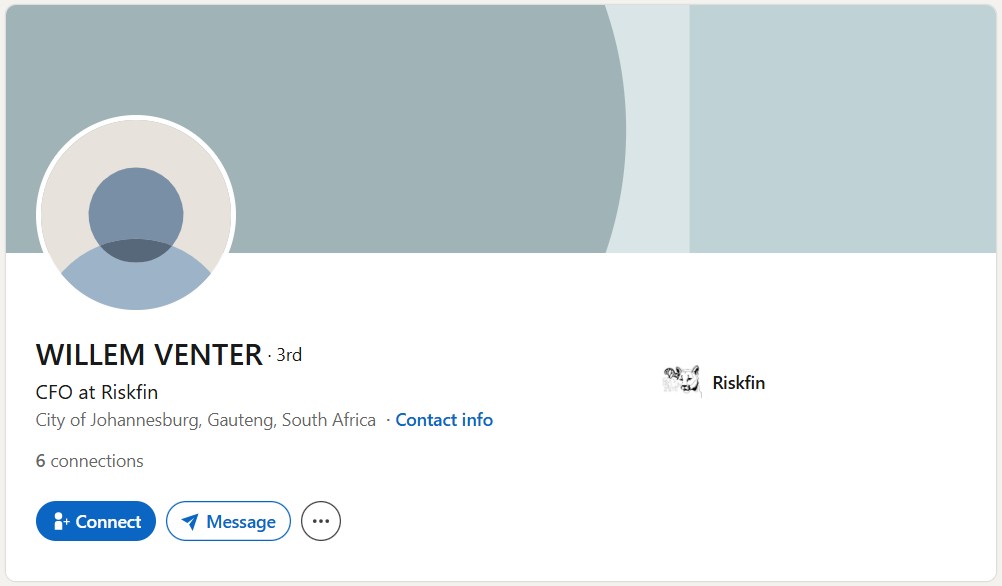Click the add-person icon in Connect button
Viewport: 1002px width, 586px height.
(61, 521)
